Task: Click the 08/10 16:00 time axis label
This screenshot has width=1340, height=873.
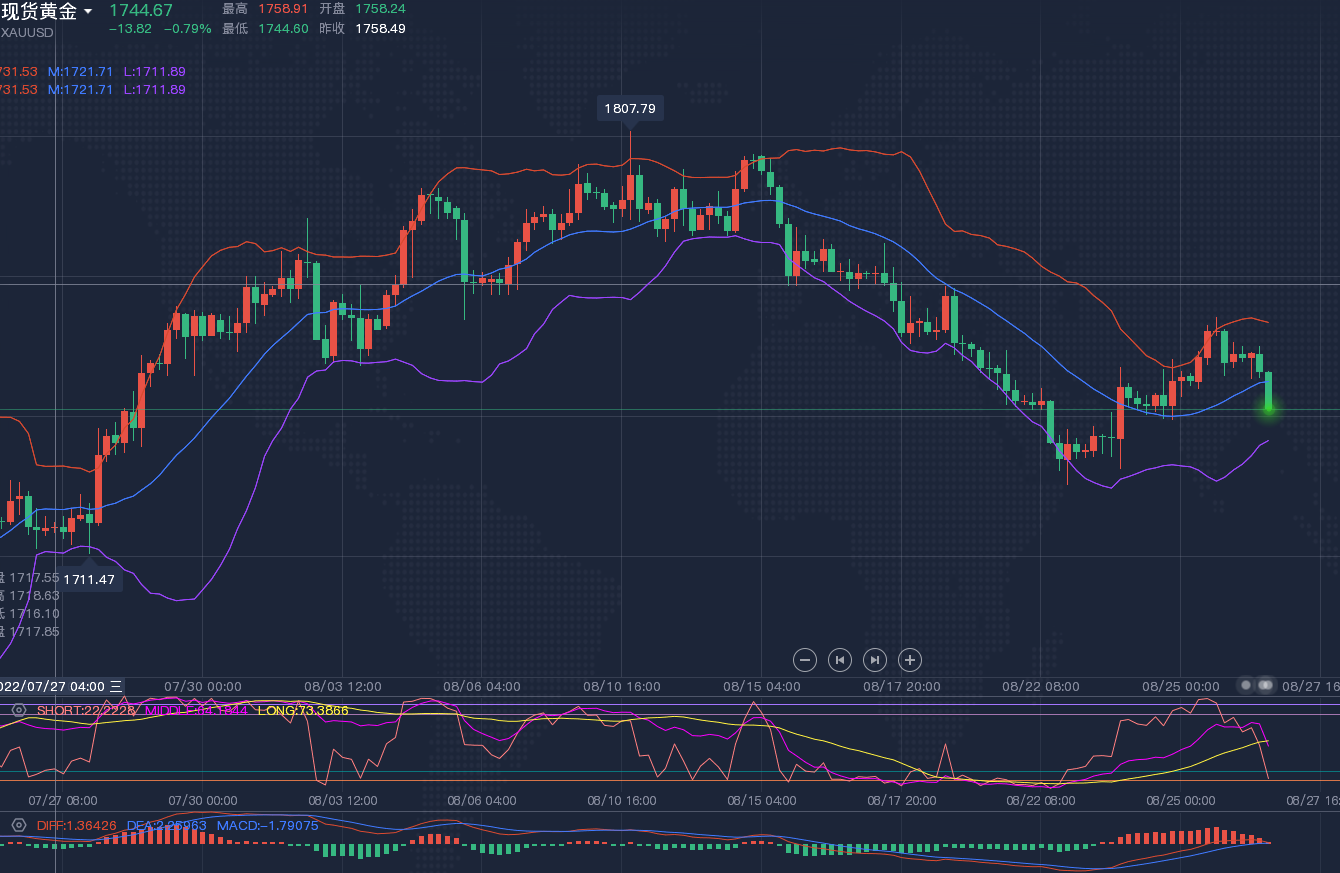Action: [621, 686]
